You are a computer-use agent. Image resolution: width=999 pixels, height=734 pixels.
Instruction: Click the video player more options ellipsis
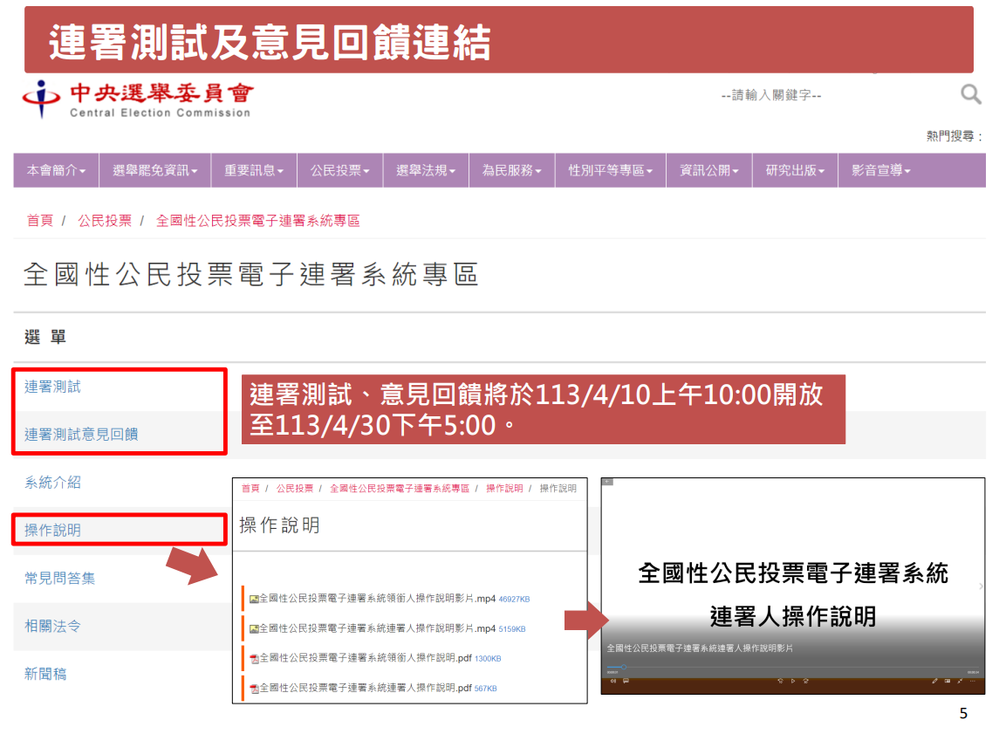click(x=971, y=681)
